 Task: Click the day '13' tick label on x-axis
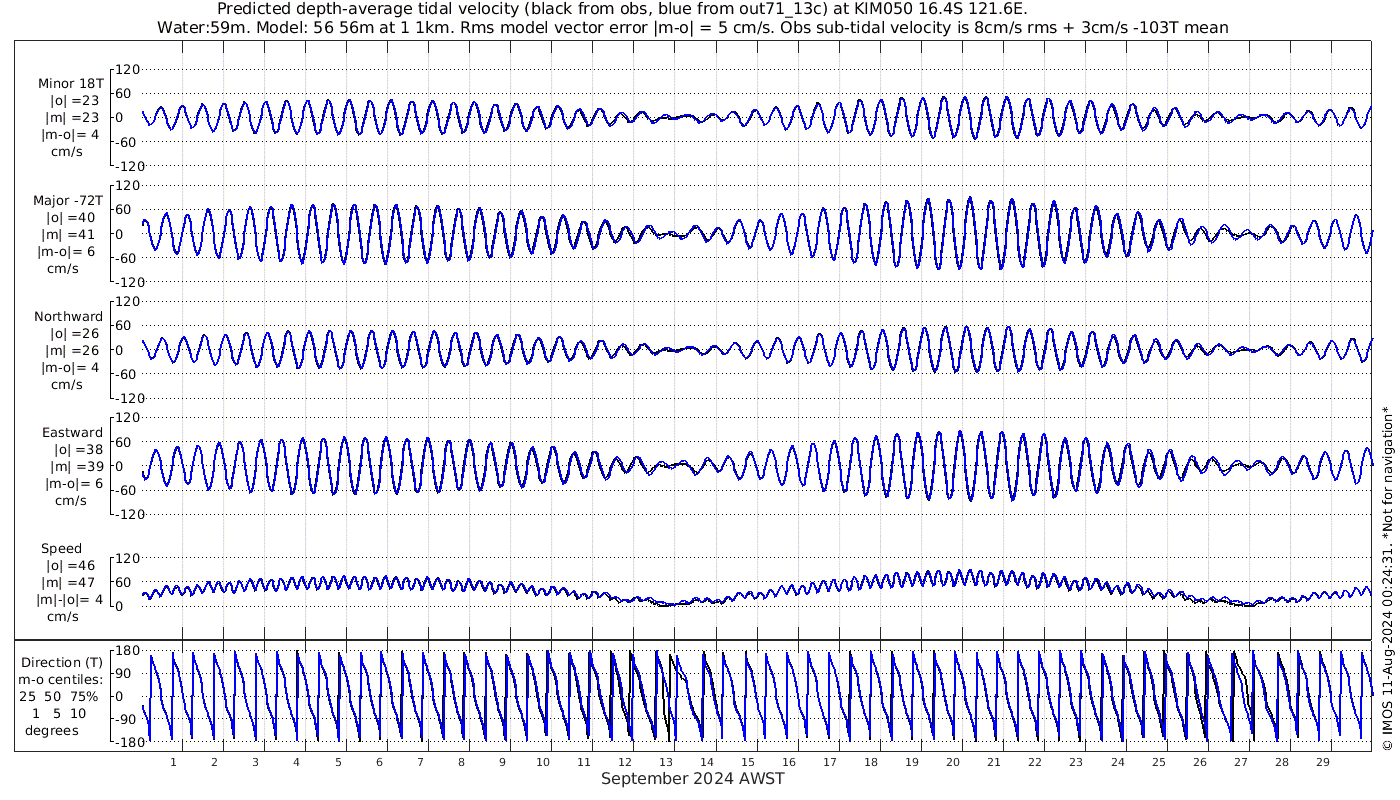click(666, 762)
